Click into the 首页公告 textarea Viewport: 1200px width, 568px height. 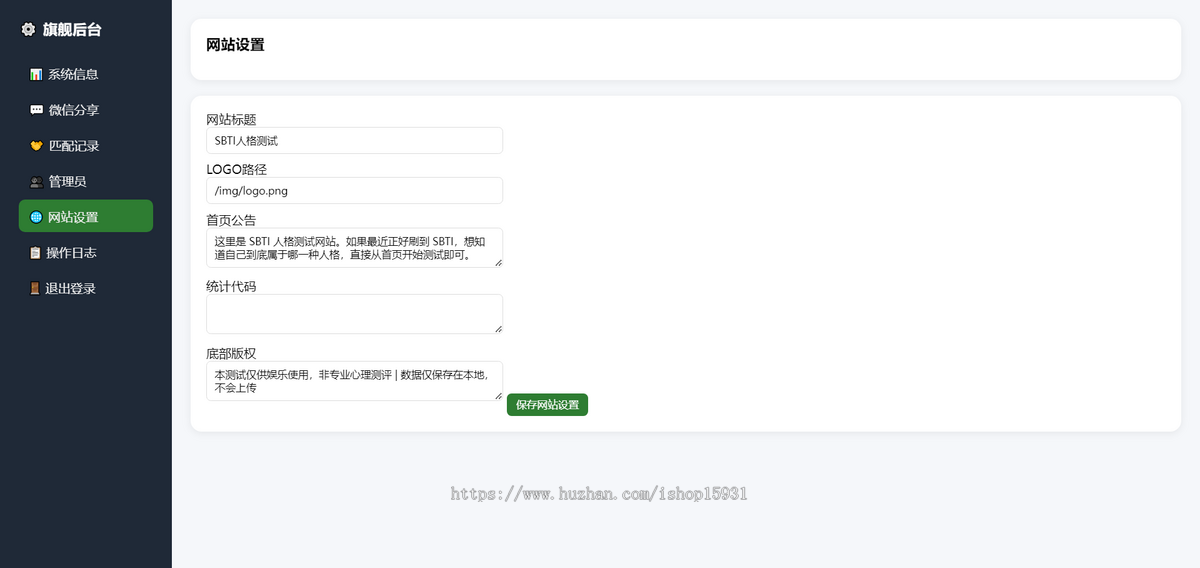354,248
